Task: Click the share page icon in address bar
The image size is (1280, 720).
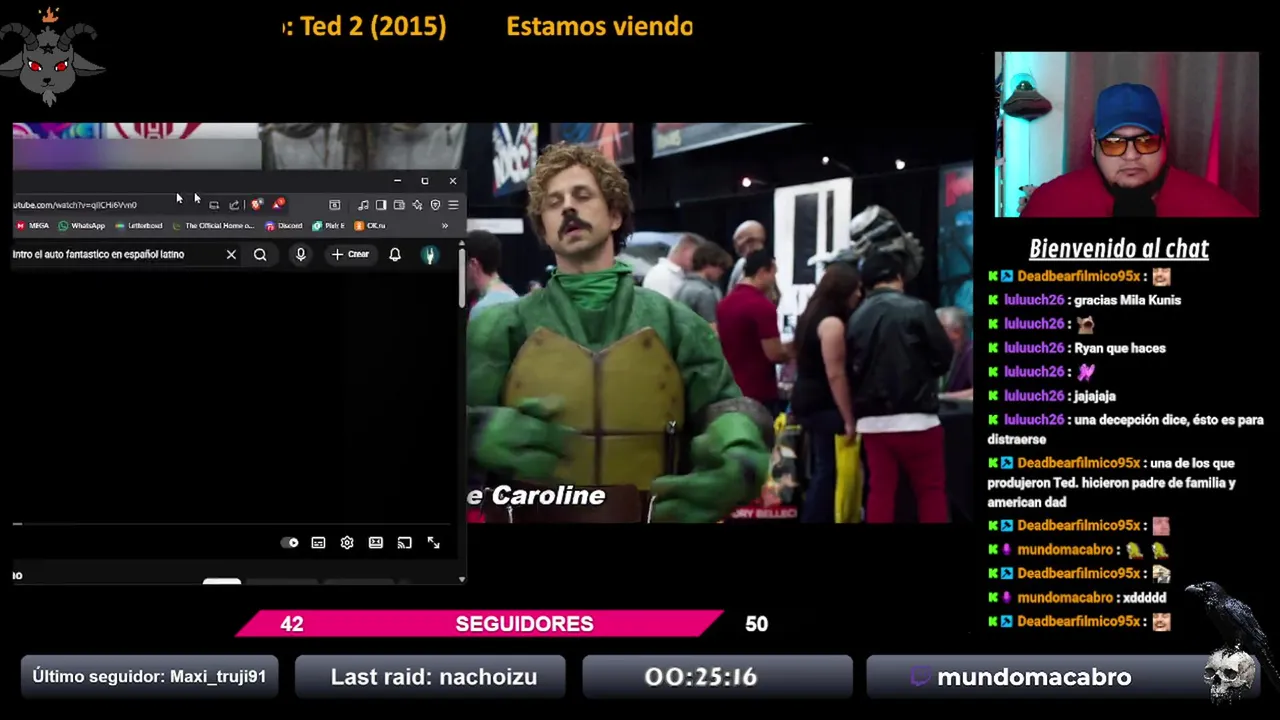Action: tap(234, 205)
